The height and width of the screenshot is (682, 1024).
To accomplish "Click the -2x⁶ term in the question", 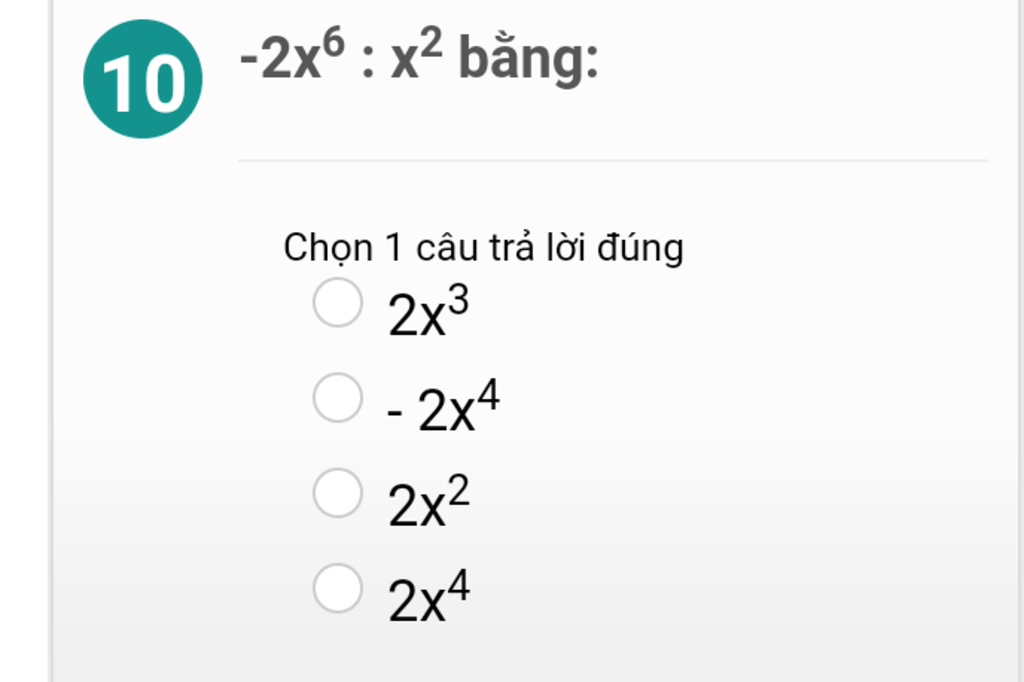I will coord(292,55).
